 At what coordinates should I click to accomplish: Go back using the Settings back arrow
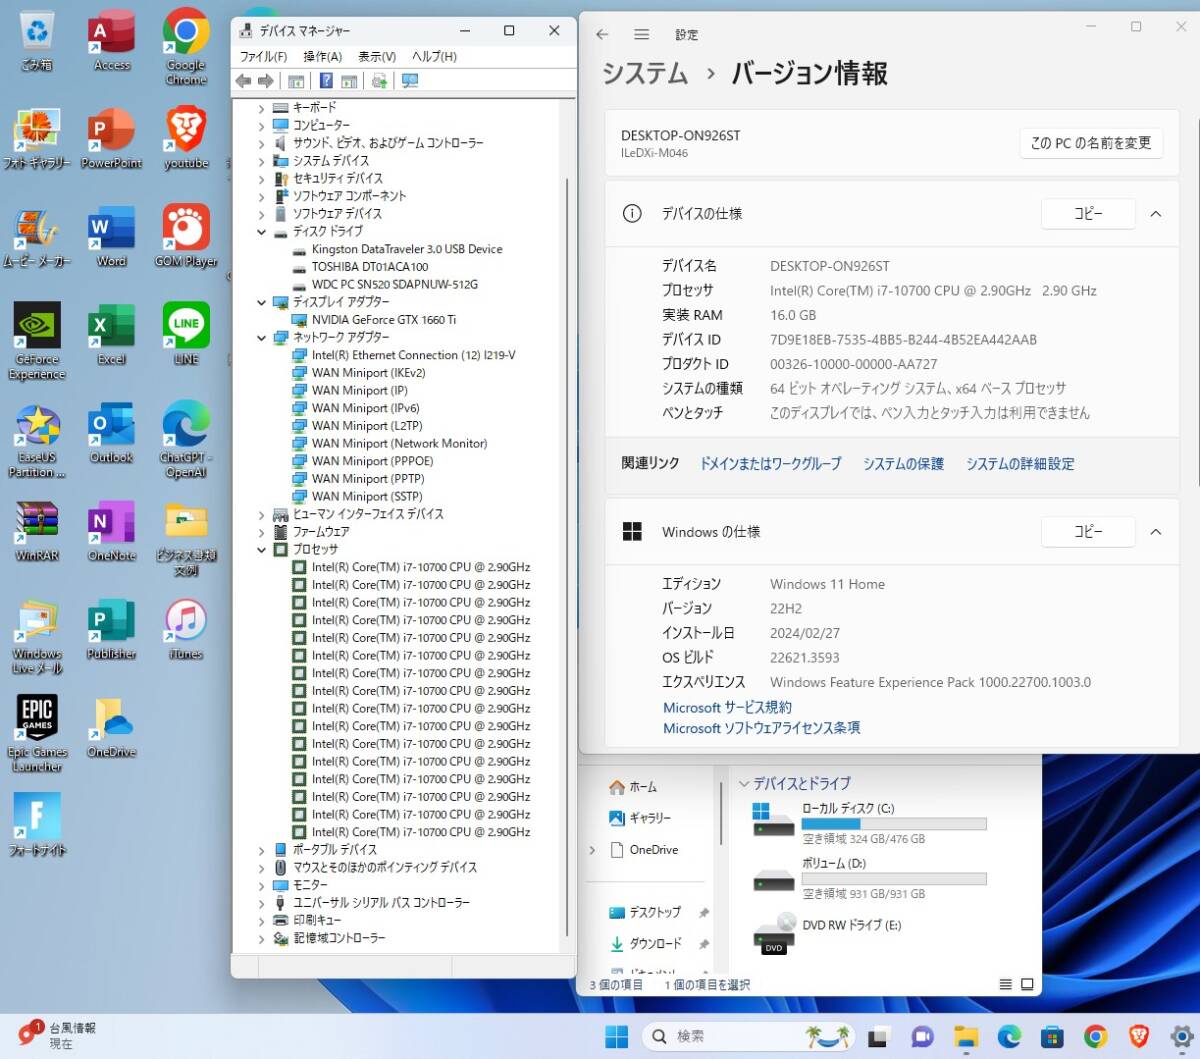point(602,34)
